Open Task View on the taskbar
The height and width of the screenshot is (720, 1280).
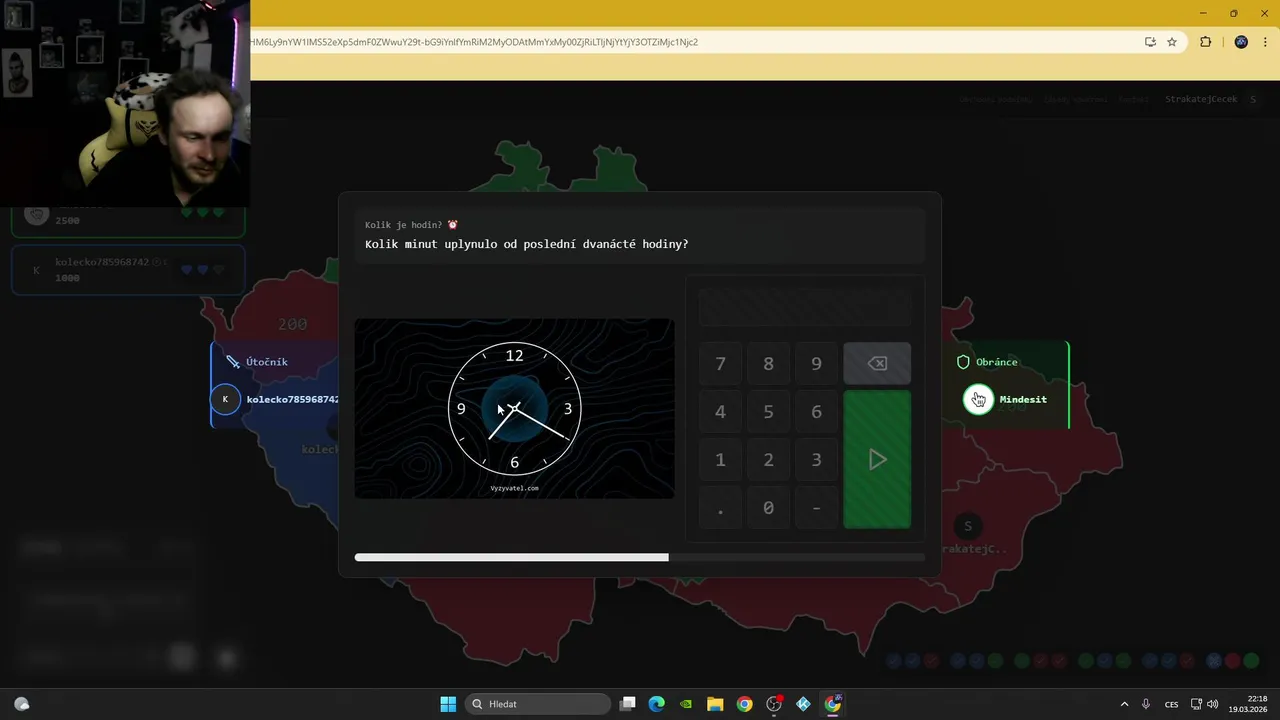click(628, 704)
